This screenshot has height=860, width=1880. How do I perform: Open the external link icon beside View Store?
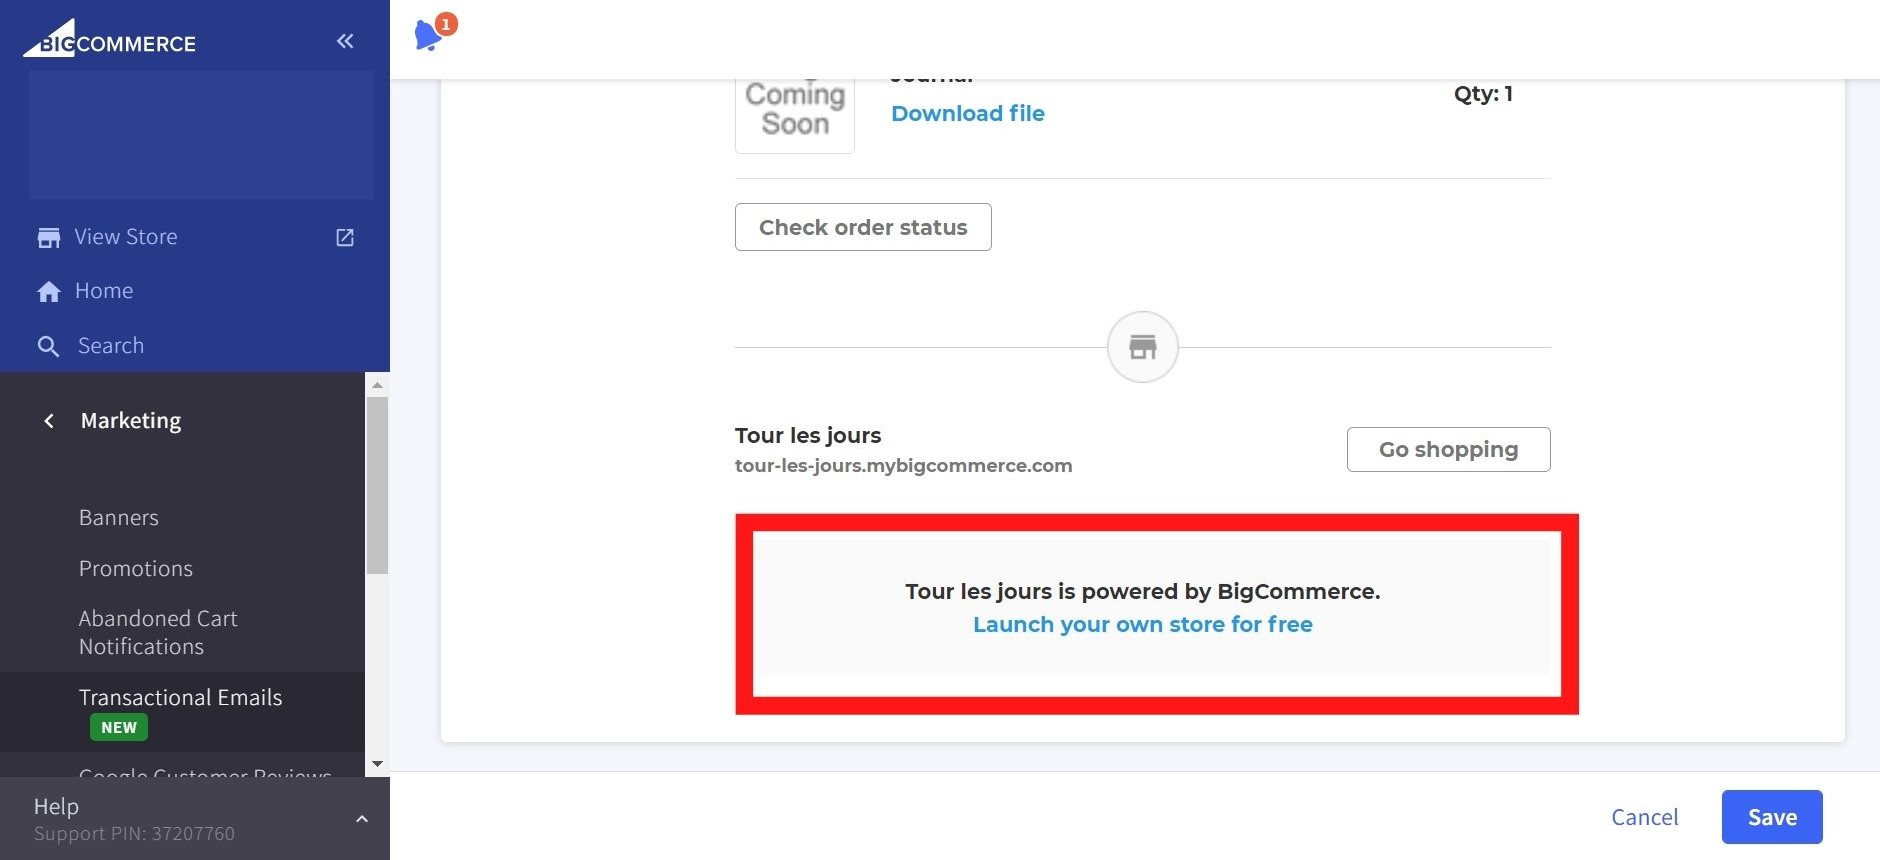click(345, 238)
